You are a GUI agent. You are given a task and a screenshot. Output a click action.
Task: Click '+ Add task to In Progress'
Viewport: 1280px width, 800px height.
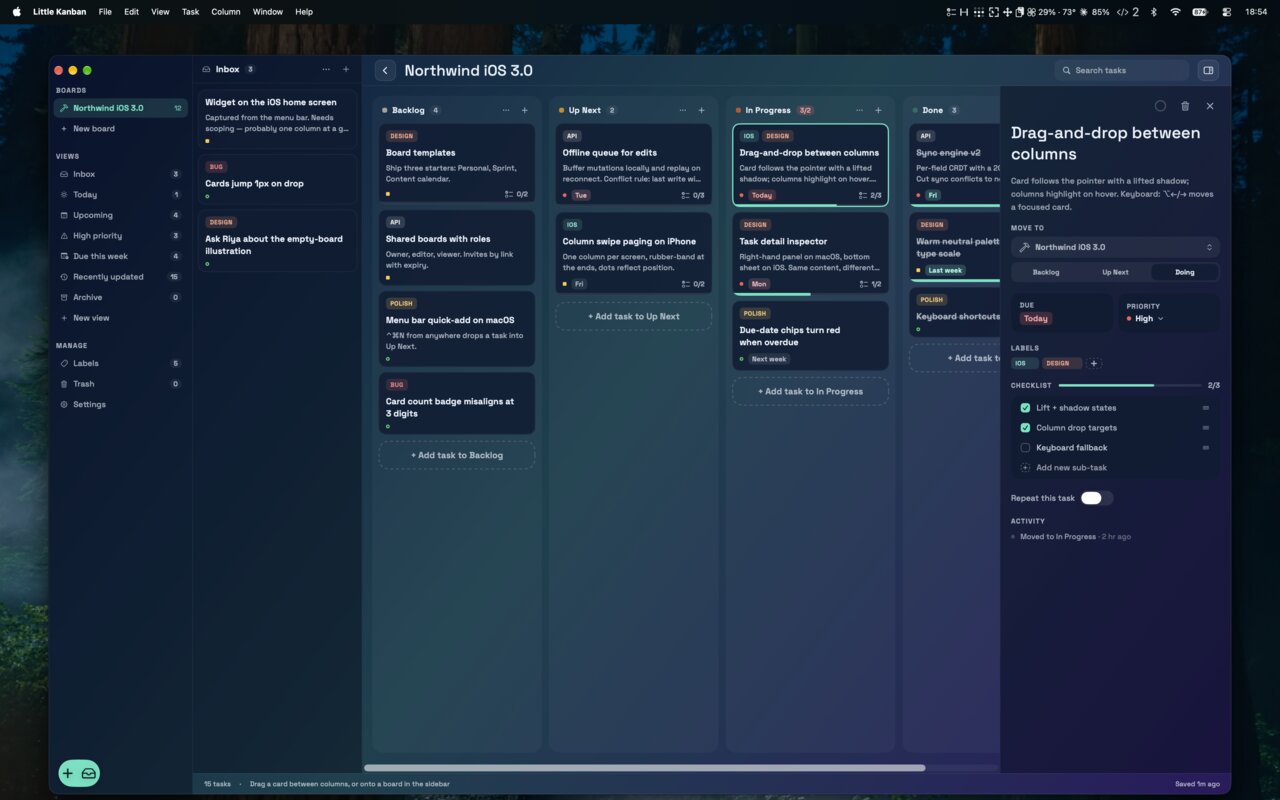coord(810,391)
